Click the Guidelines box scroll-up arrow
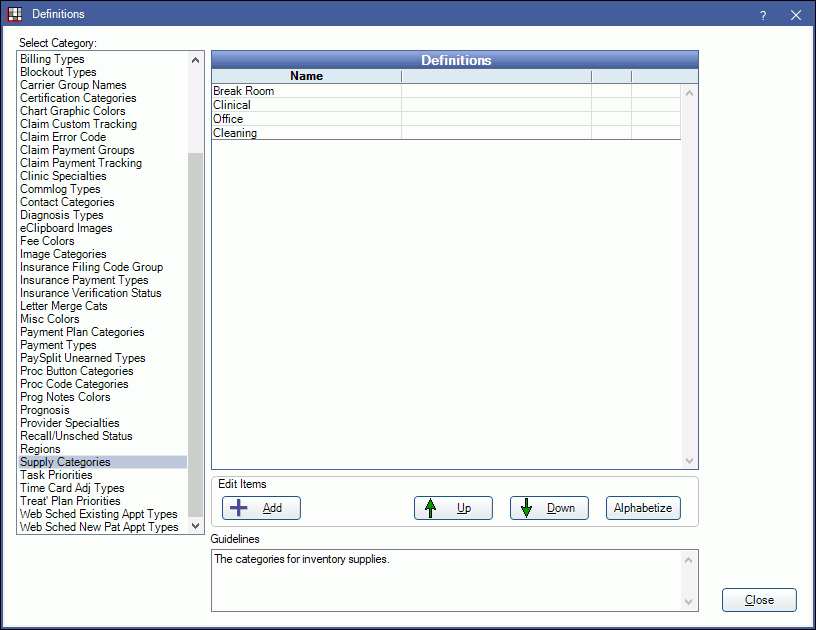The image size is (816, 630). [x=688, y=560]
